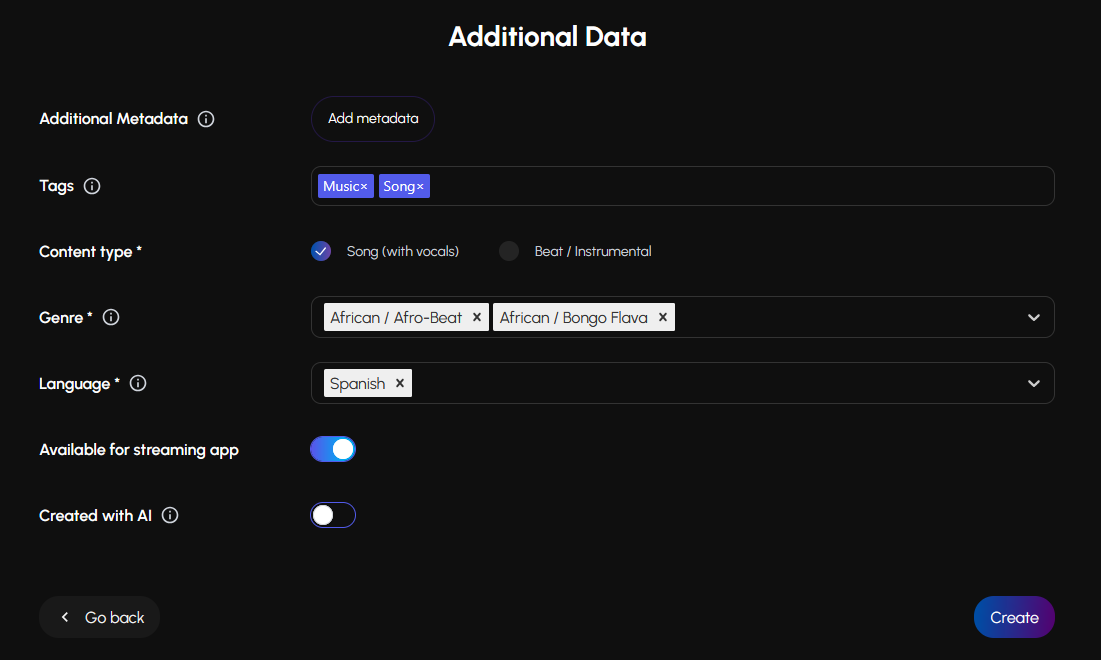Click the Go back button
Screen dimensions: 1101x660
(100, 618)
